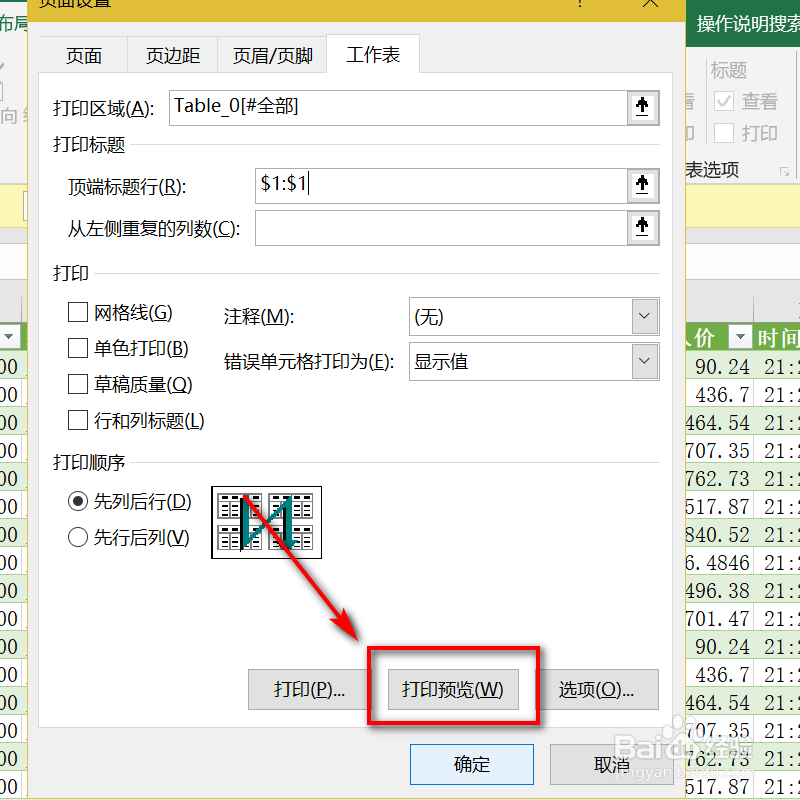Enable the 网格线 checkbox
Viewport: 800px width, 800px height.
[77, 311]
